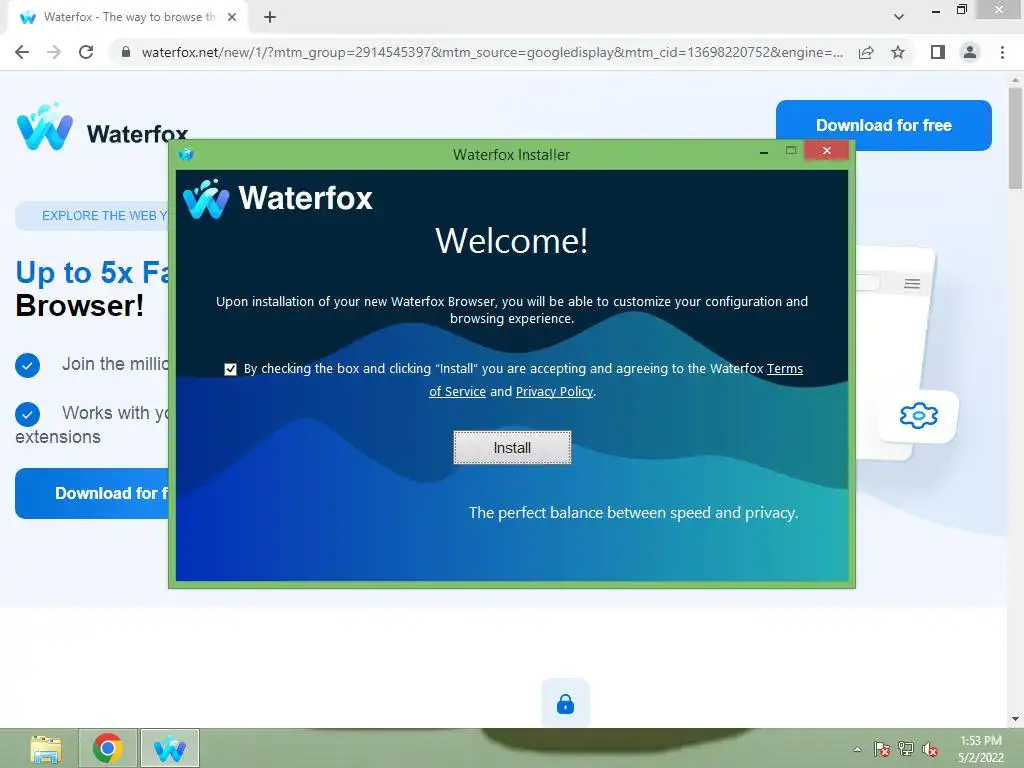Click the waterfox.net URL in address bar
The width and height of the screenshot is (1024, 768).
coord(492,52)
